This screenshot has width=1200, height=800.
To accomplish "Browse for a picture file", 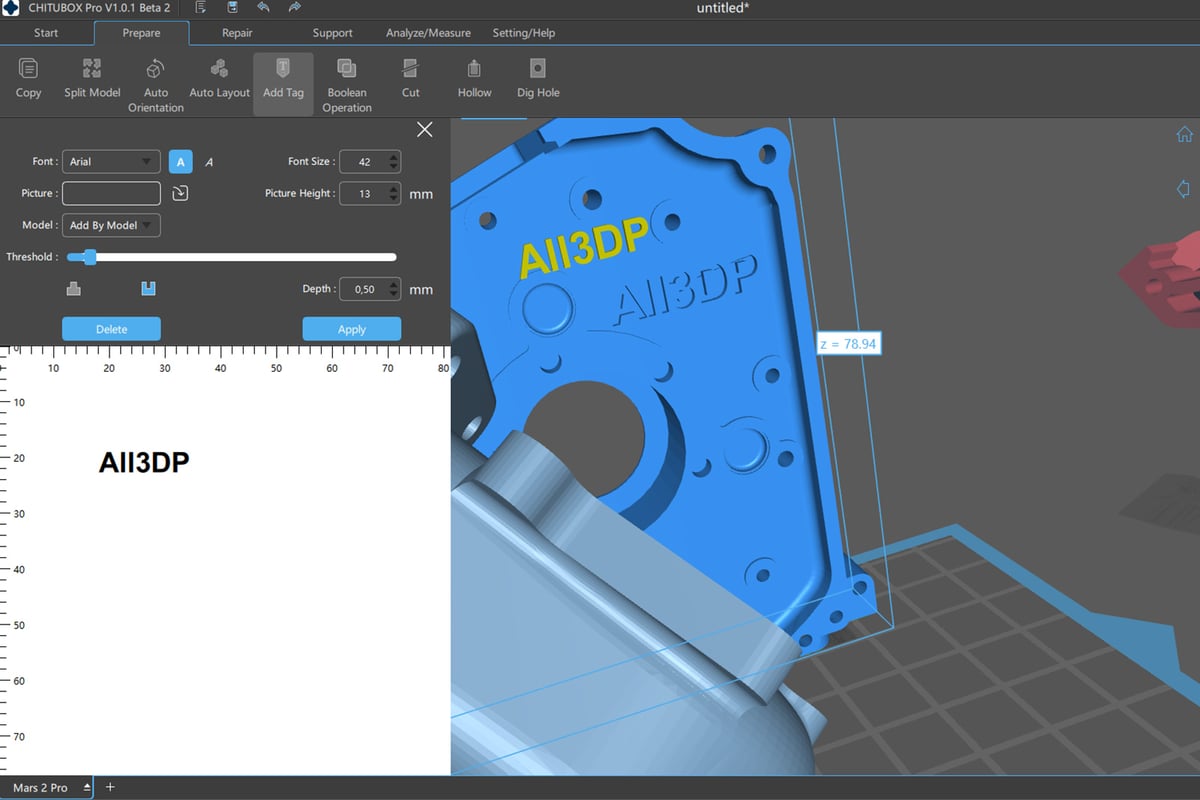I will 180,193.
